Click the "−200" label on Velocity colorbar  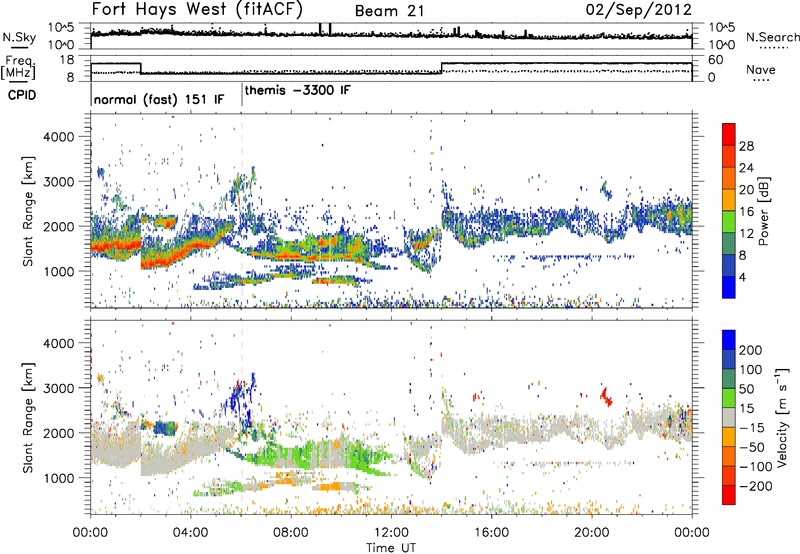click(756, 486)
